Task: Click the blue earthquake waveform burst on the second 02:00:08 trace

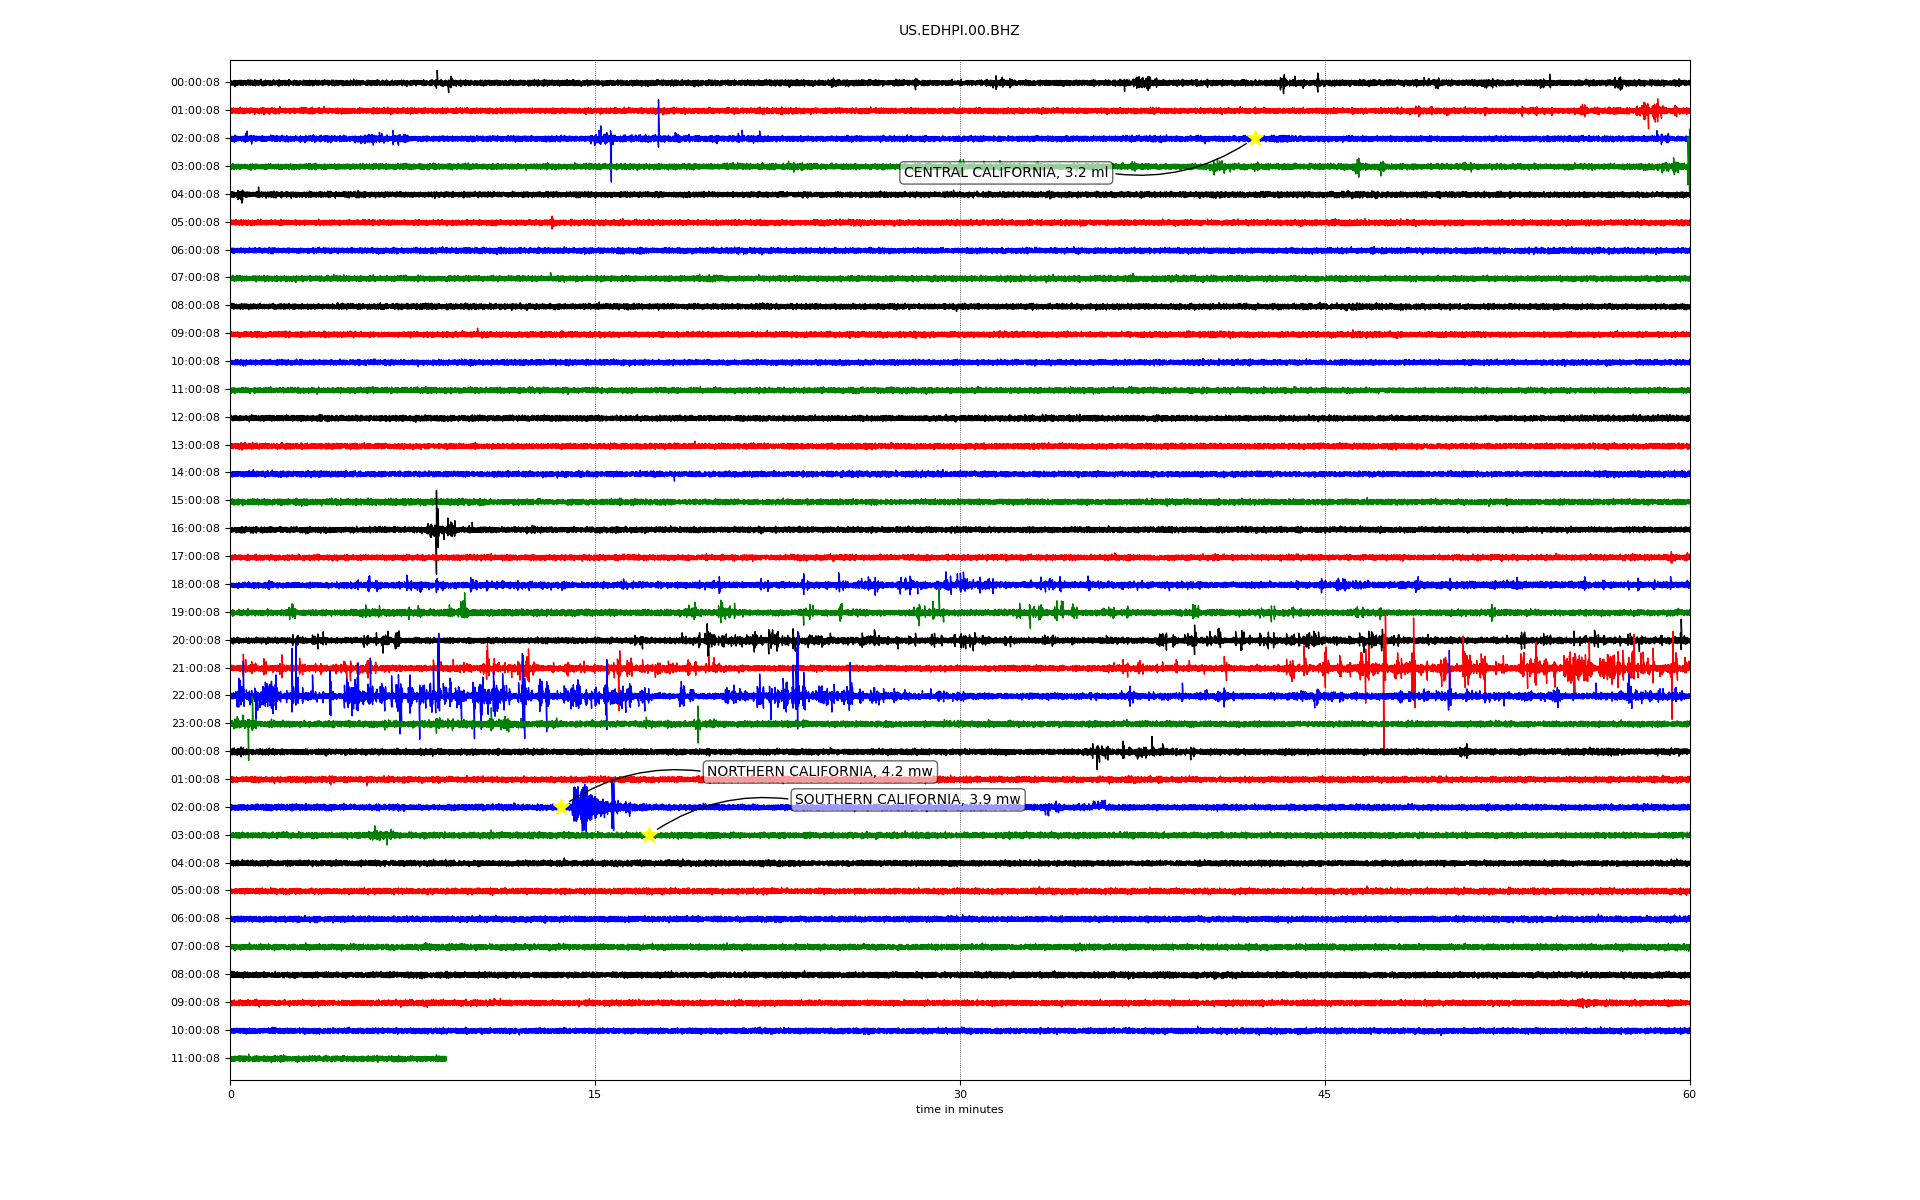Action: point(584,807)
